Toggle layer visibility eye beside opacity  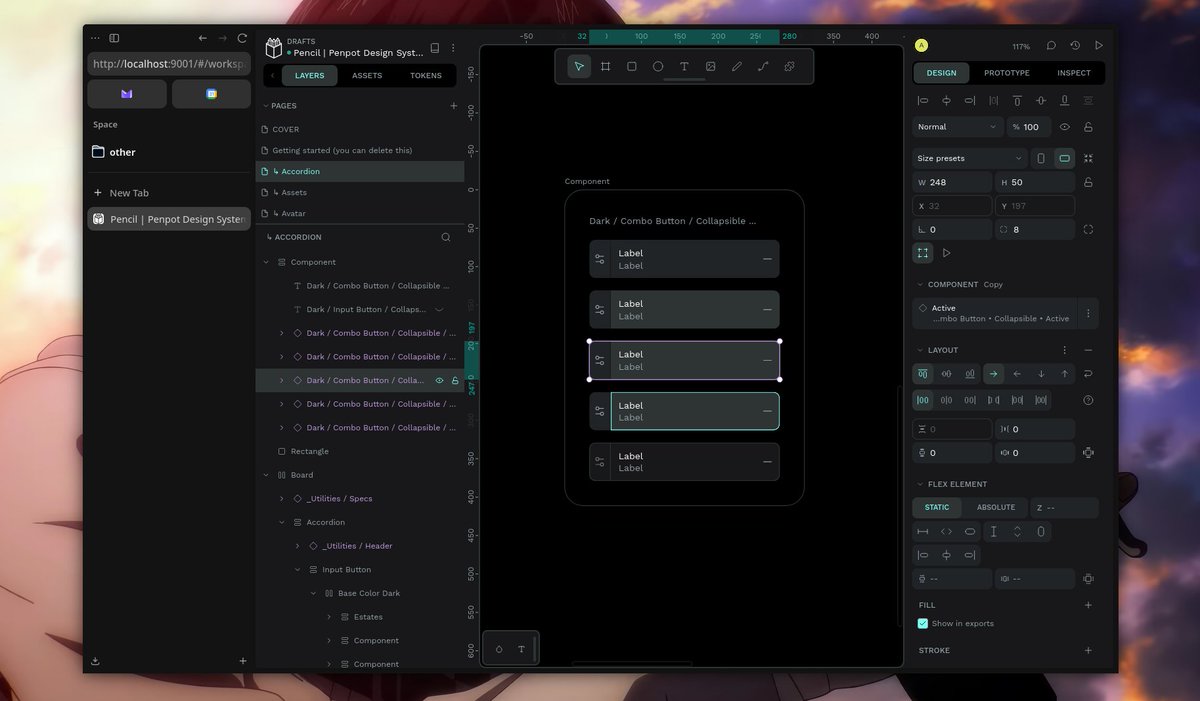(1064, 127)
